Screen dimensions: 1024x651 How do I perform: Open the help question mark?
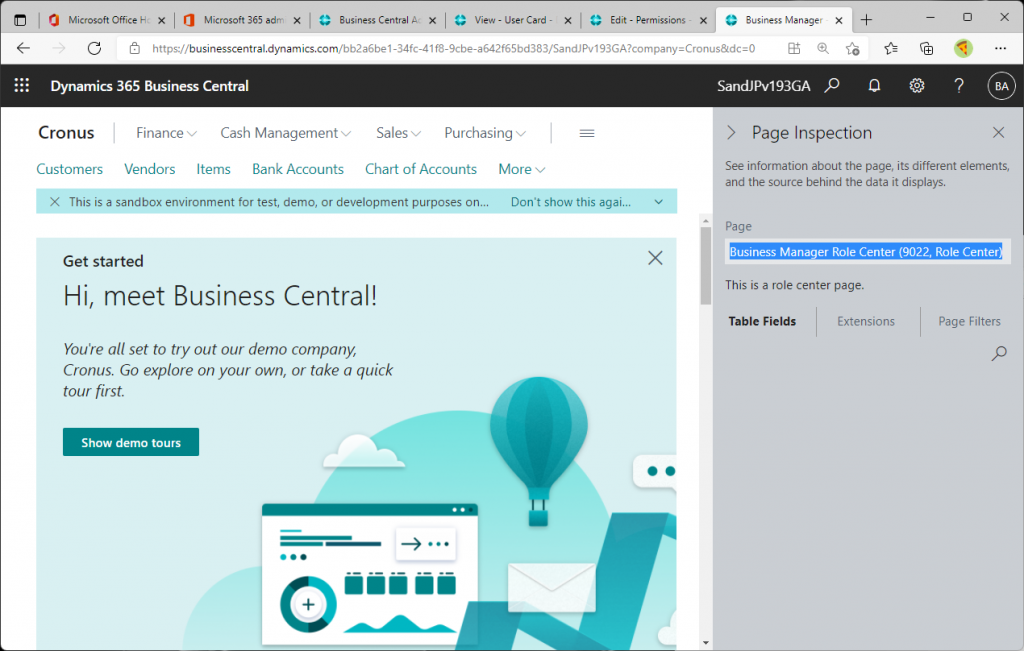point(959,86)
